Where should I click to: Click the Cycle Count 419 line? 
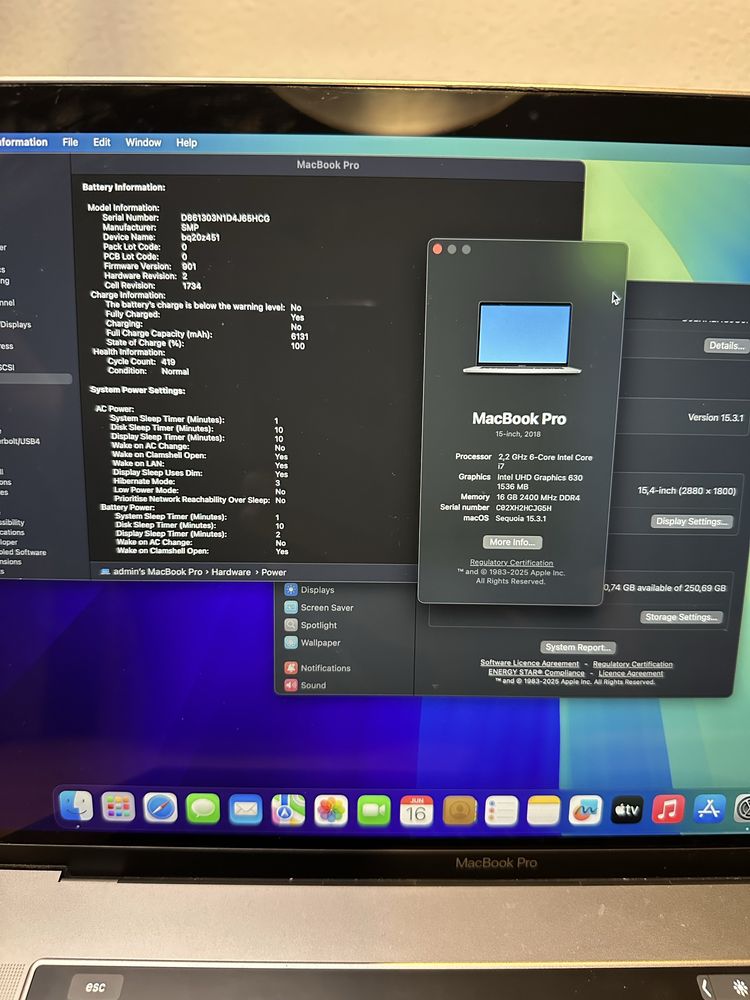tap(141, 362)
